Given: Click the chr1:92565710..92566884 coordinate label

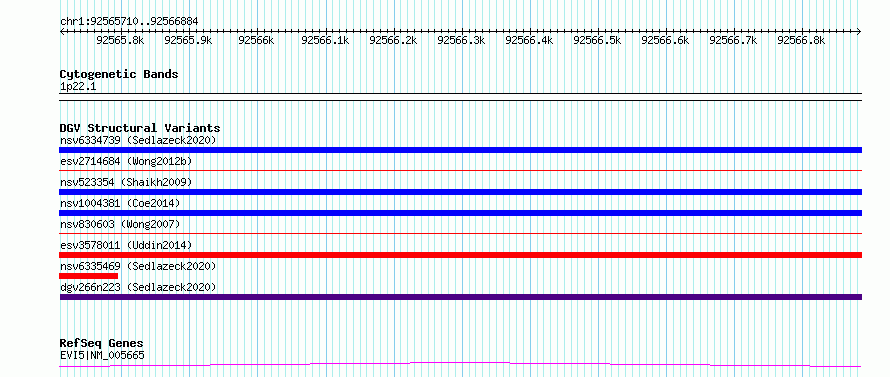Looking at the screenshot, I should tap(129, 22).
